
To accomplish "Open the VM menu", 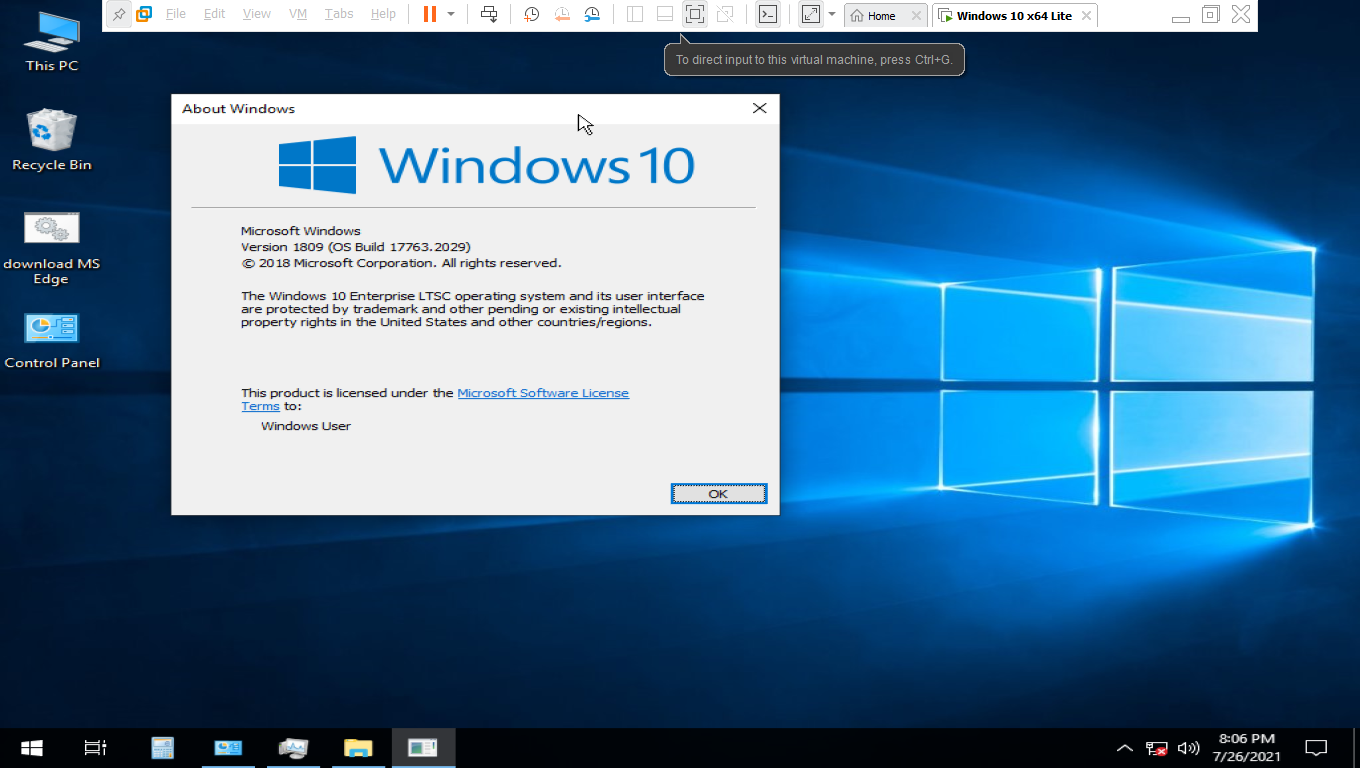I will 298,14.
